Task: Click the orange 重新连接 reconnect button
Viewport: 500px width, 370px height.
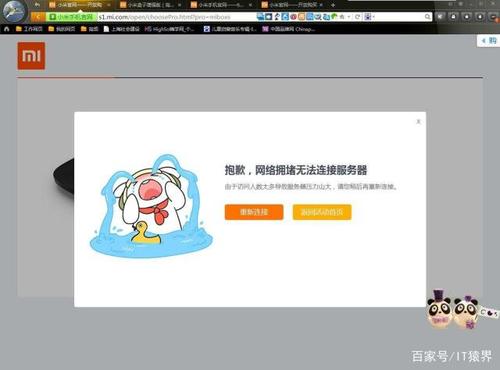Action: point(254,212)
